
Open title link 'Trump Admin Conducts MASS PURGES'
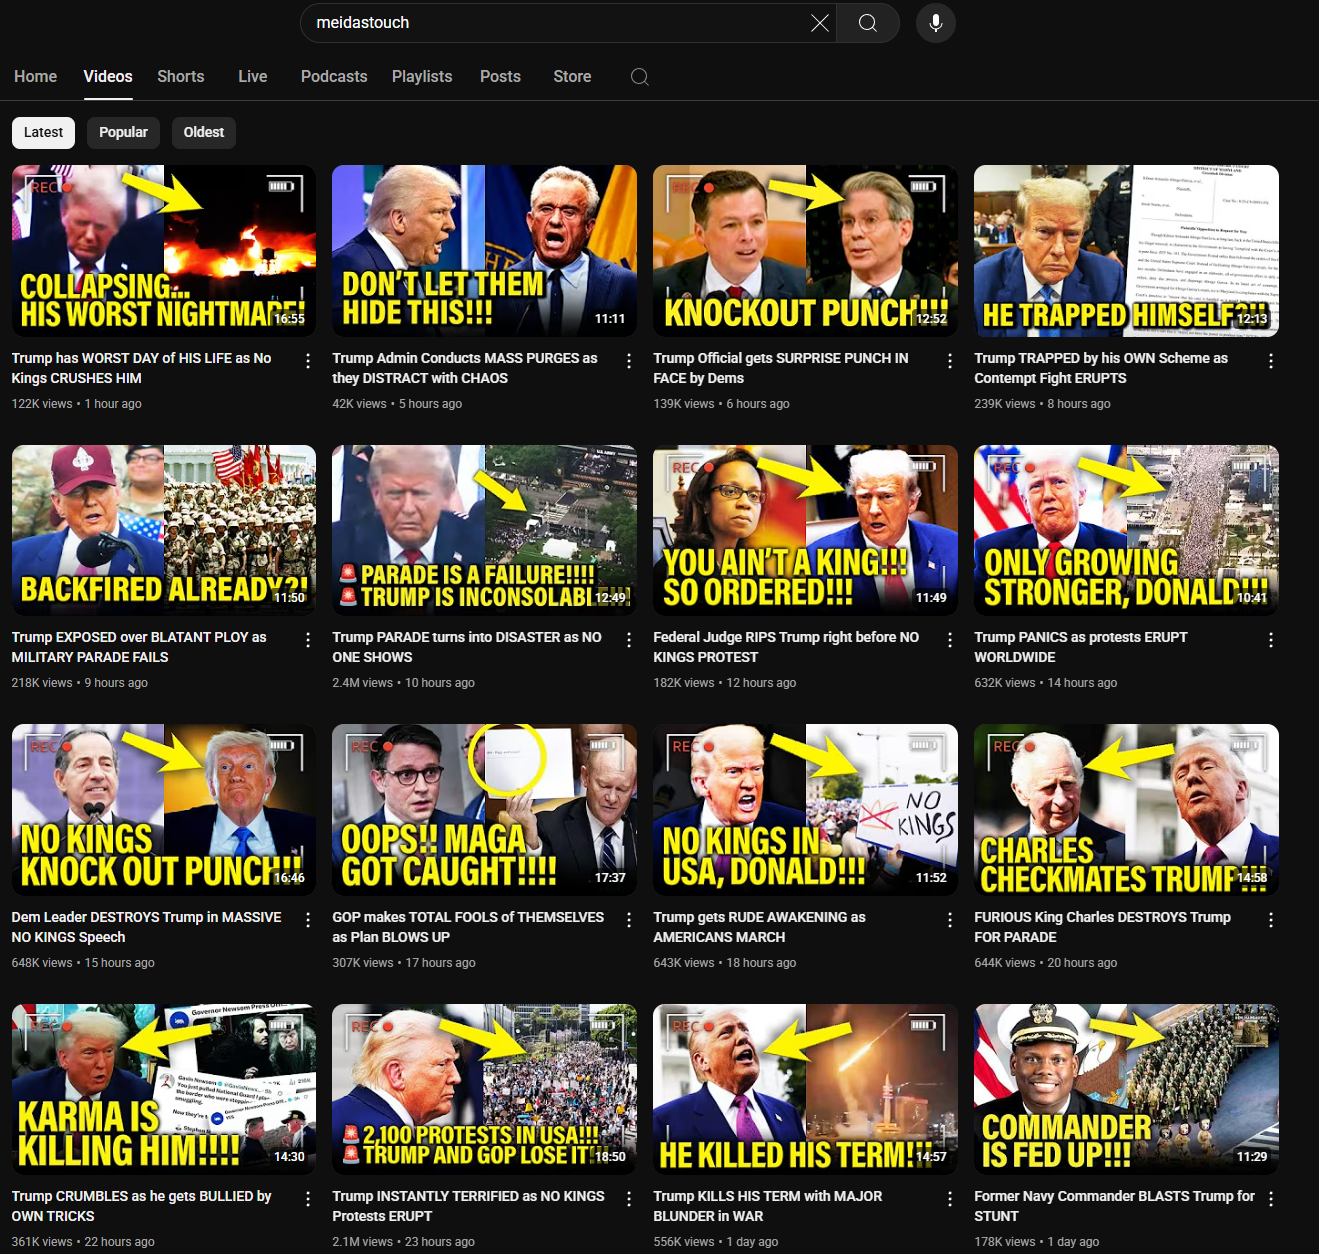click(465, 368)
